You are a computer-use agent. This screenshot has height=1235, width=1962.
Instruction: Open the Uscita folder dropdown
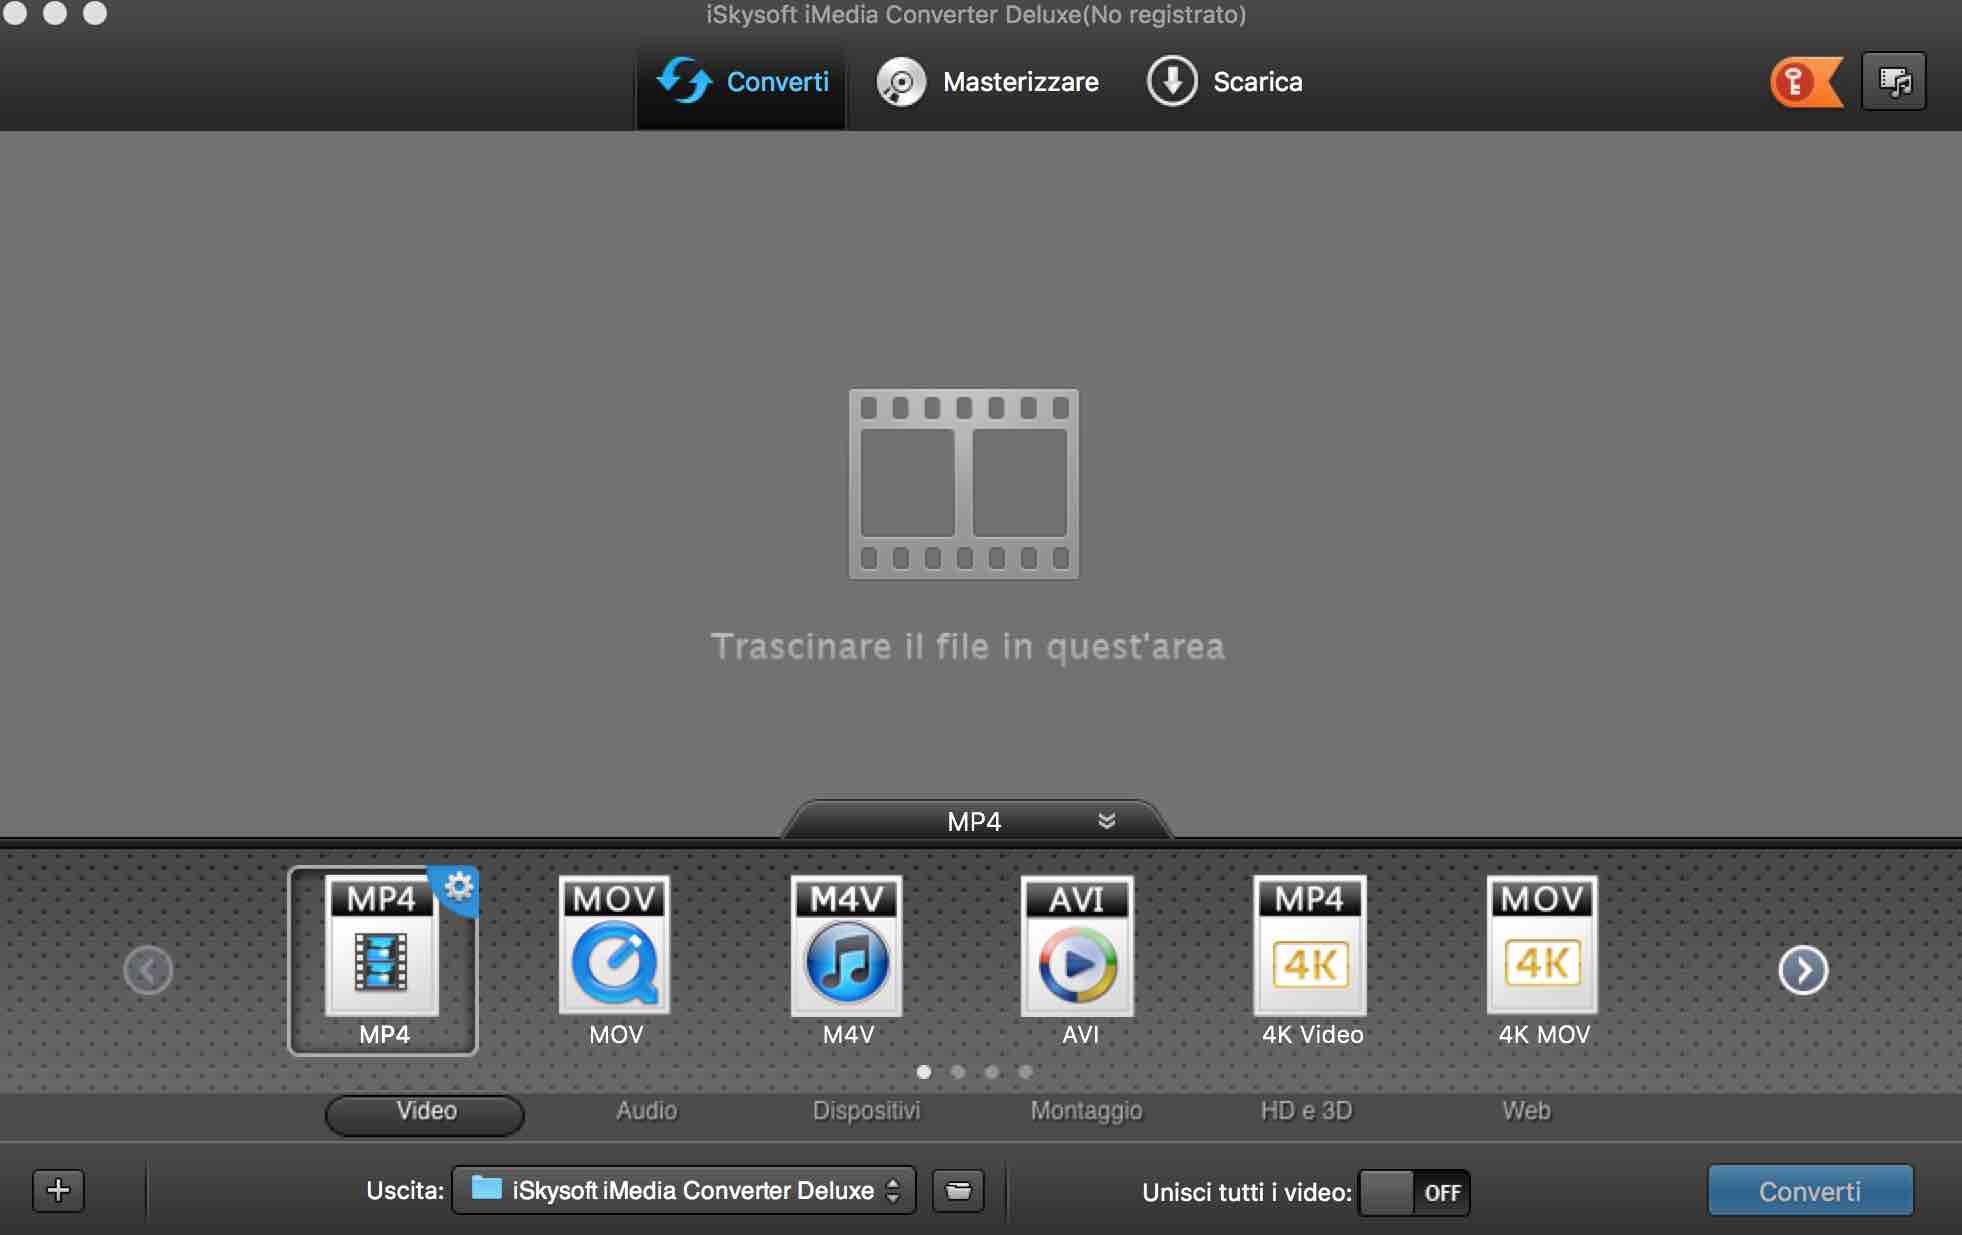point(684,1190)
